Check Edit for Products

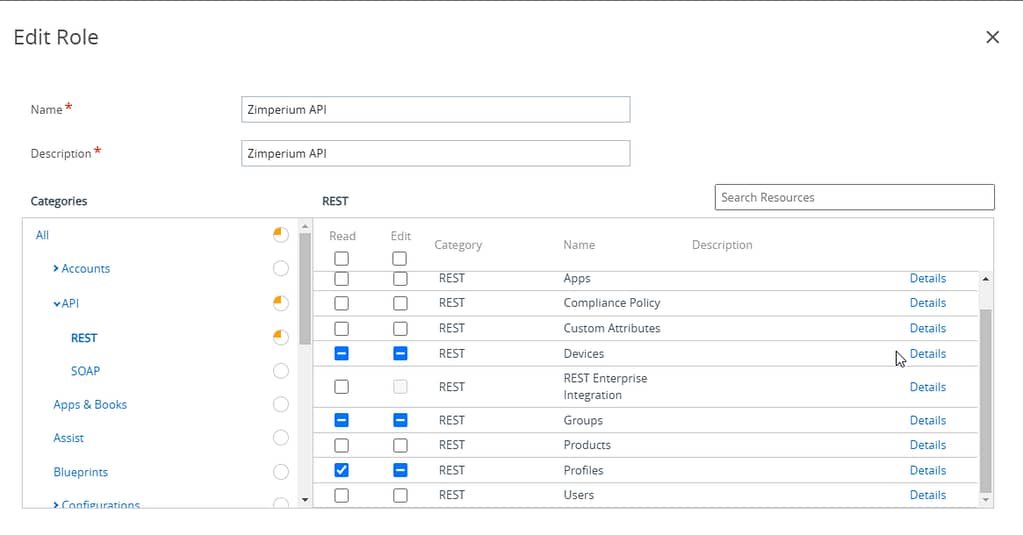pos(400,446)
